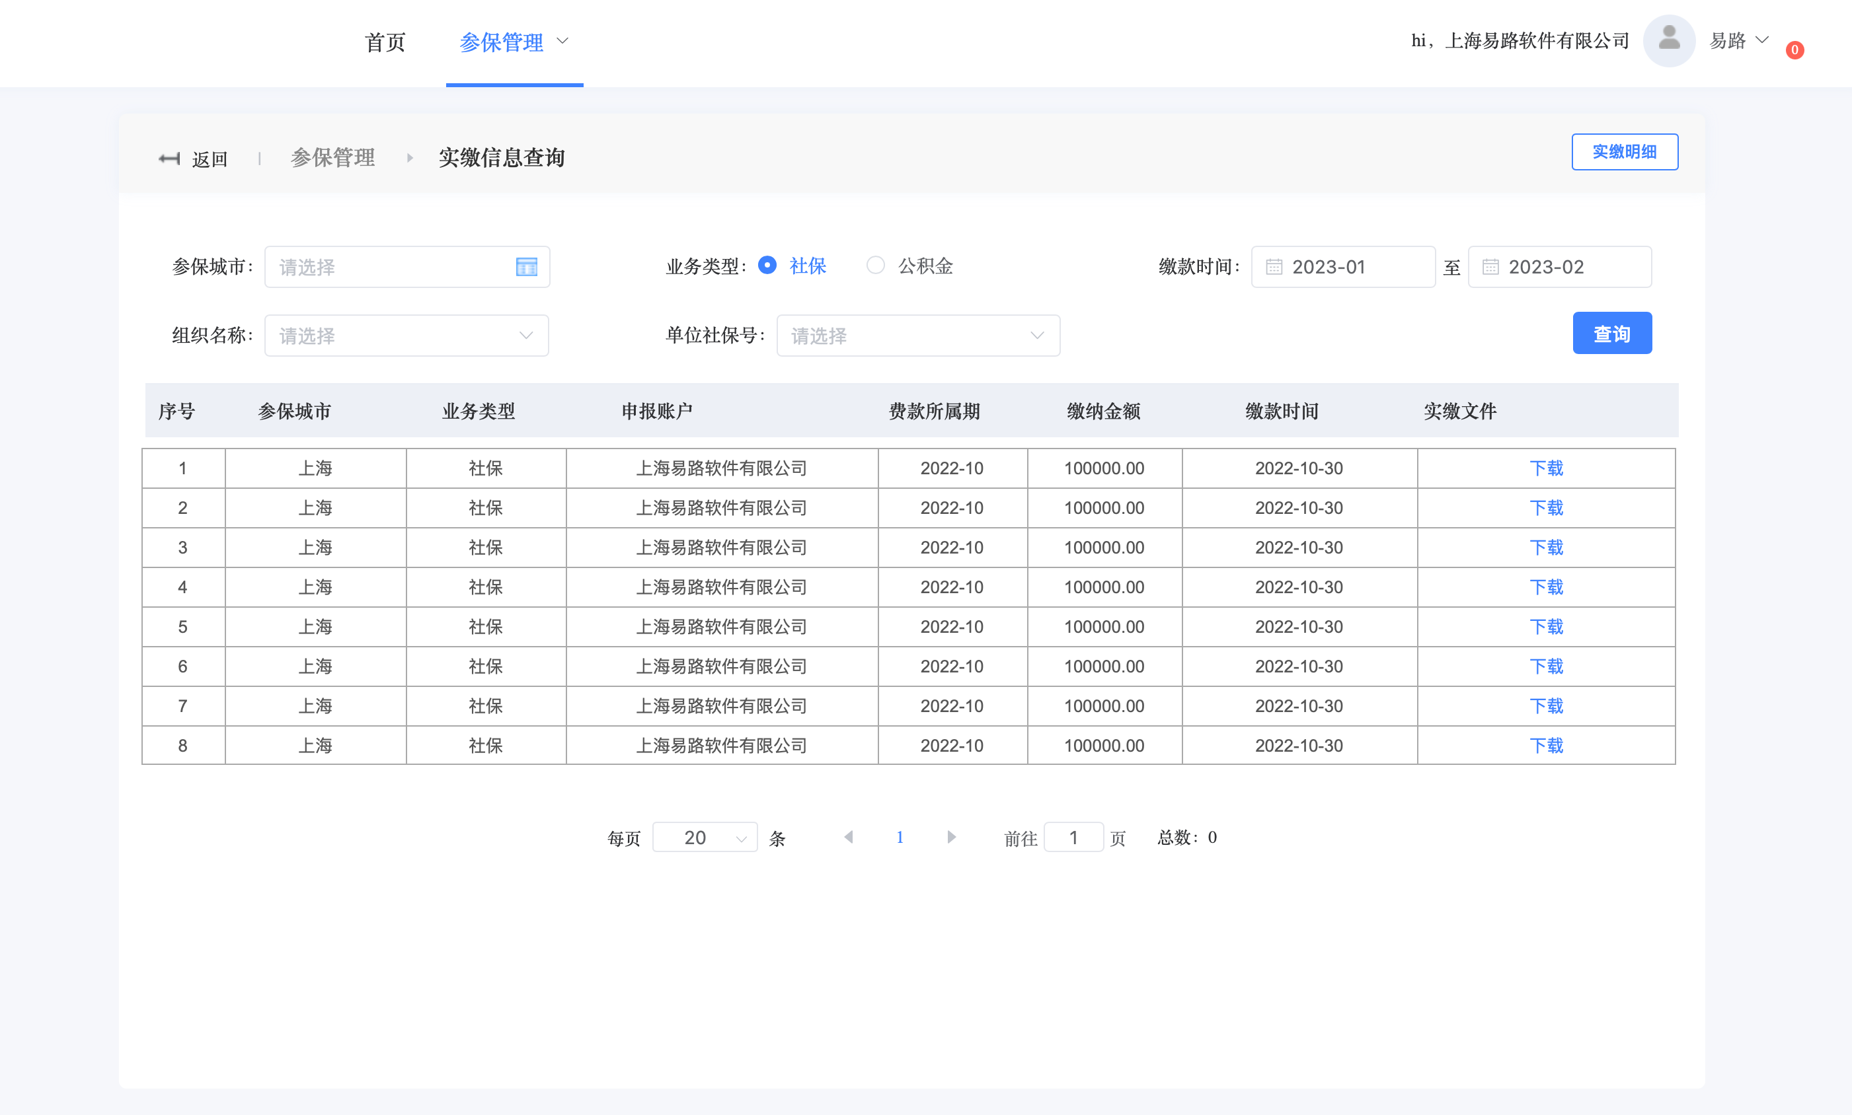The height and width of the screenshot is (1115, 1852).
Task: Select the 社保 radio button
Action: (767, 266)
